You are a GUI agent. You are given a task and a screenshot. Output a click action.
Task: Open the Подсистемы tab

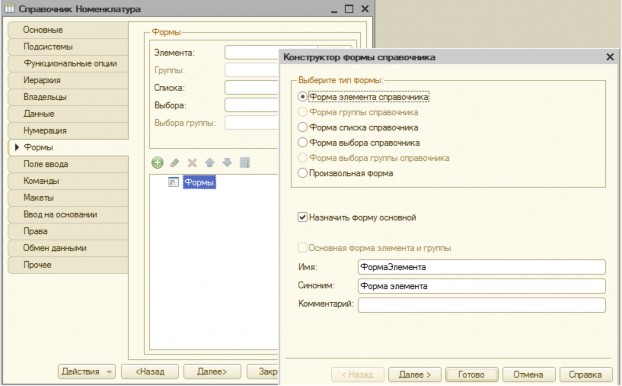tap(68, 46)
